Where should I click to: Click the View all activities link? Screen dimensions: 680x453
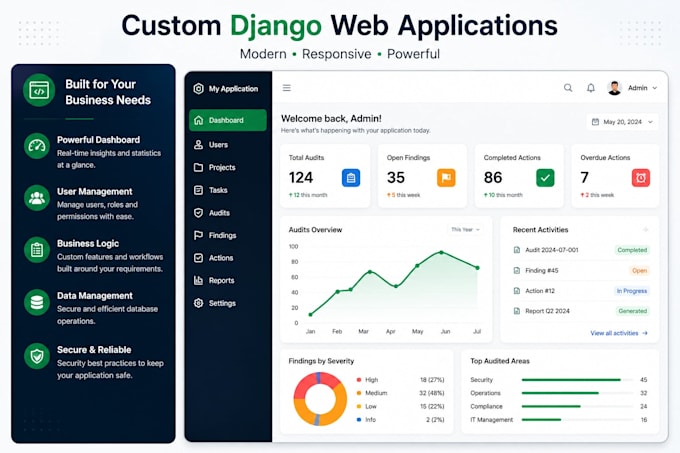pos(619,333)
